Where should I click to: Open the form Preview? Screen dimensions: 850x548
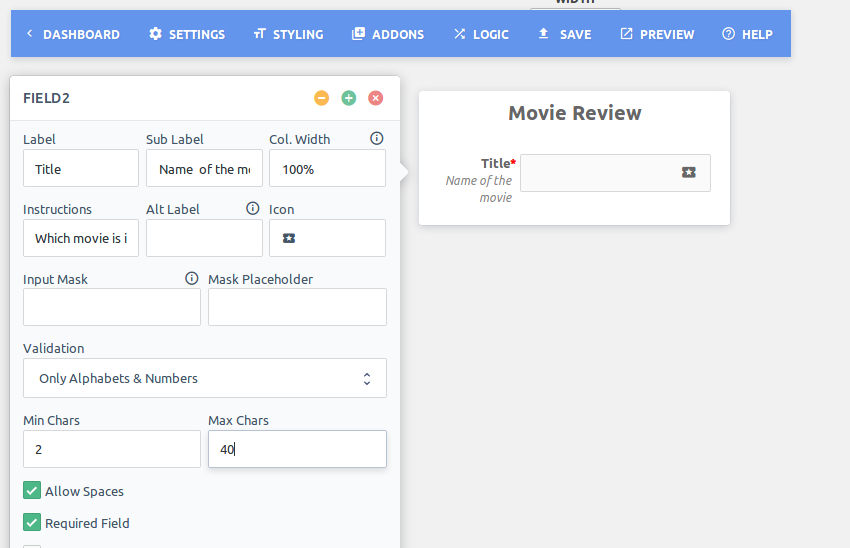click(657, 34)
